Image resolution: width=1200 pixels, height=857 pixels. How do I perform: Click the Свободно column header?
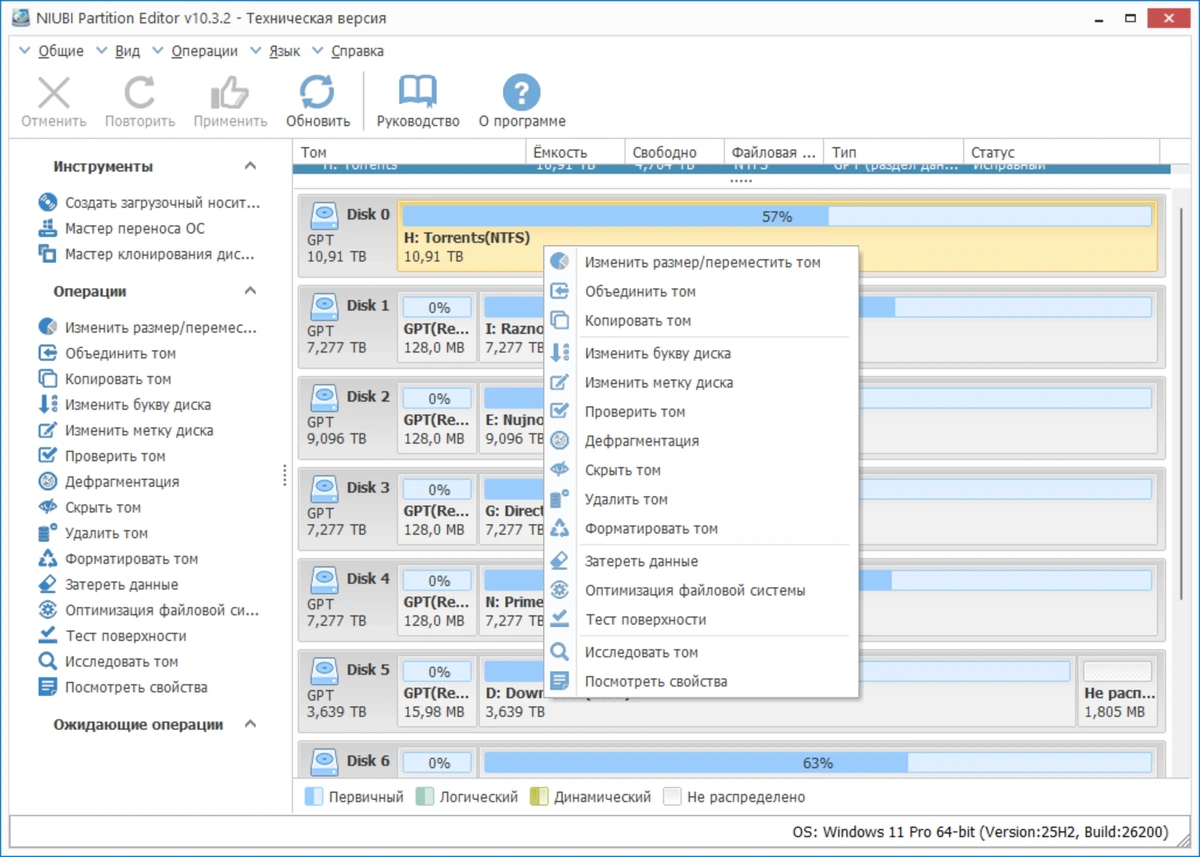[x=675, y=152]
